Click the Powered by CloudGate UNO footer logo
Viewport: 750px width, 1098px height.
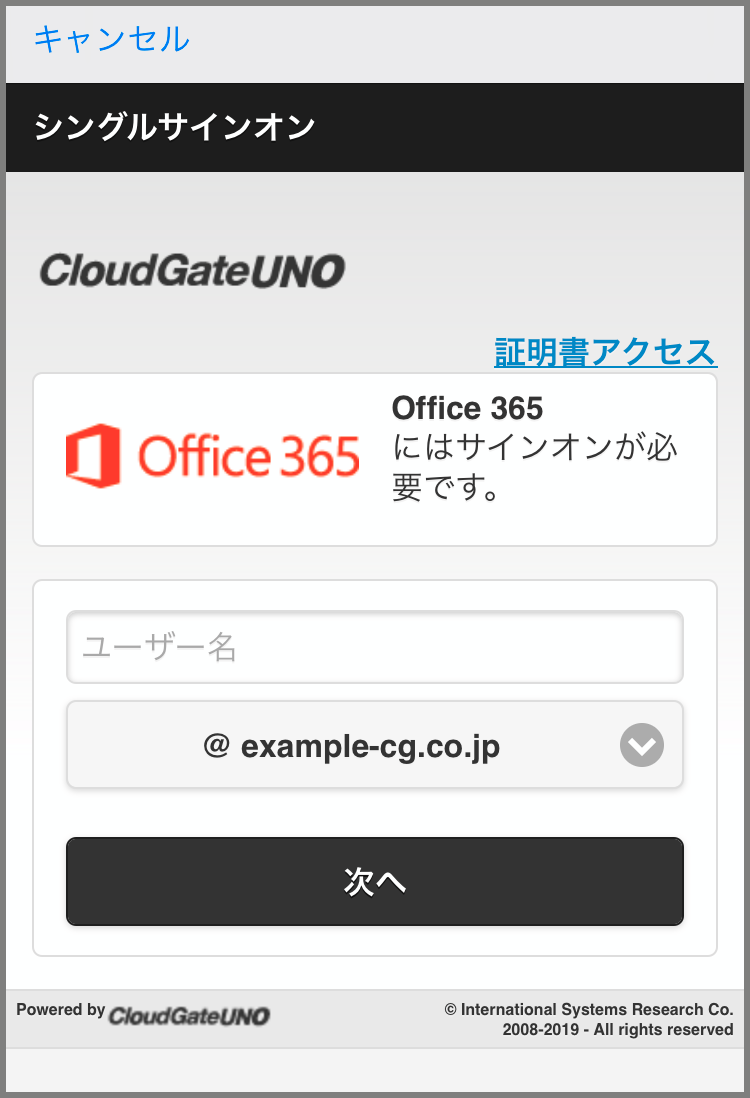(x=190, y=1015)
